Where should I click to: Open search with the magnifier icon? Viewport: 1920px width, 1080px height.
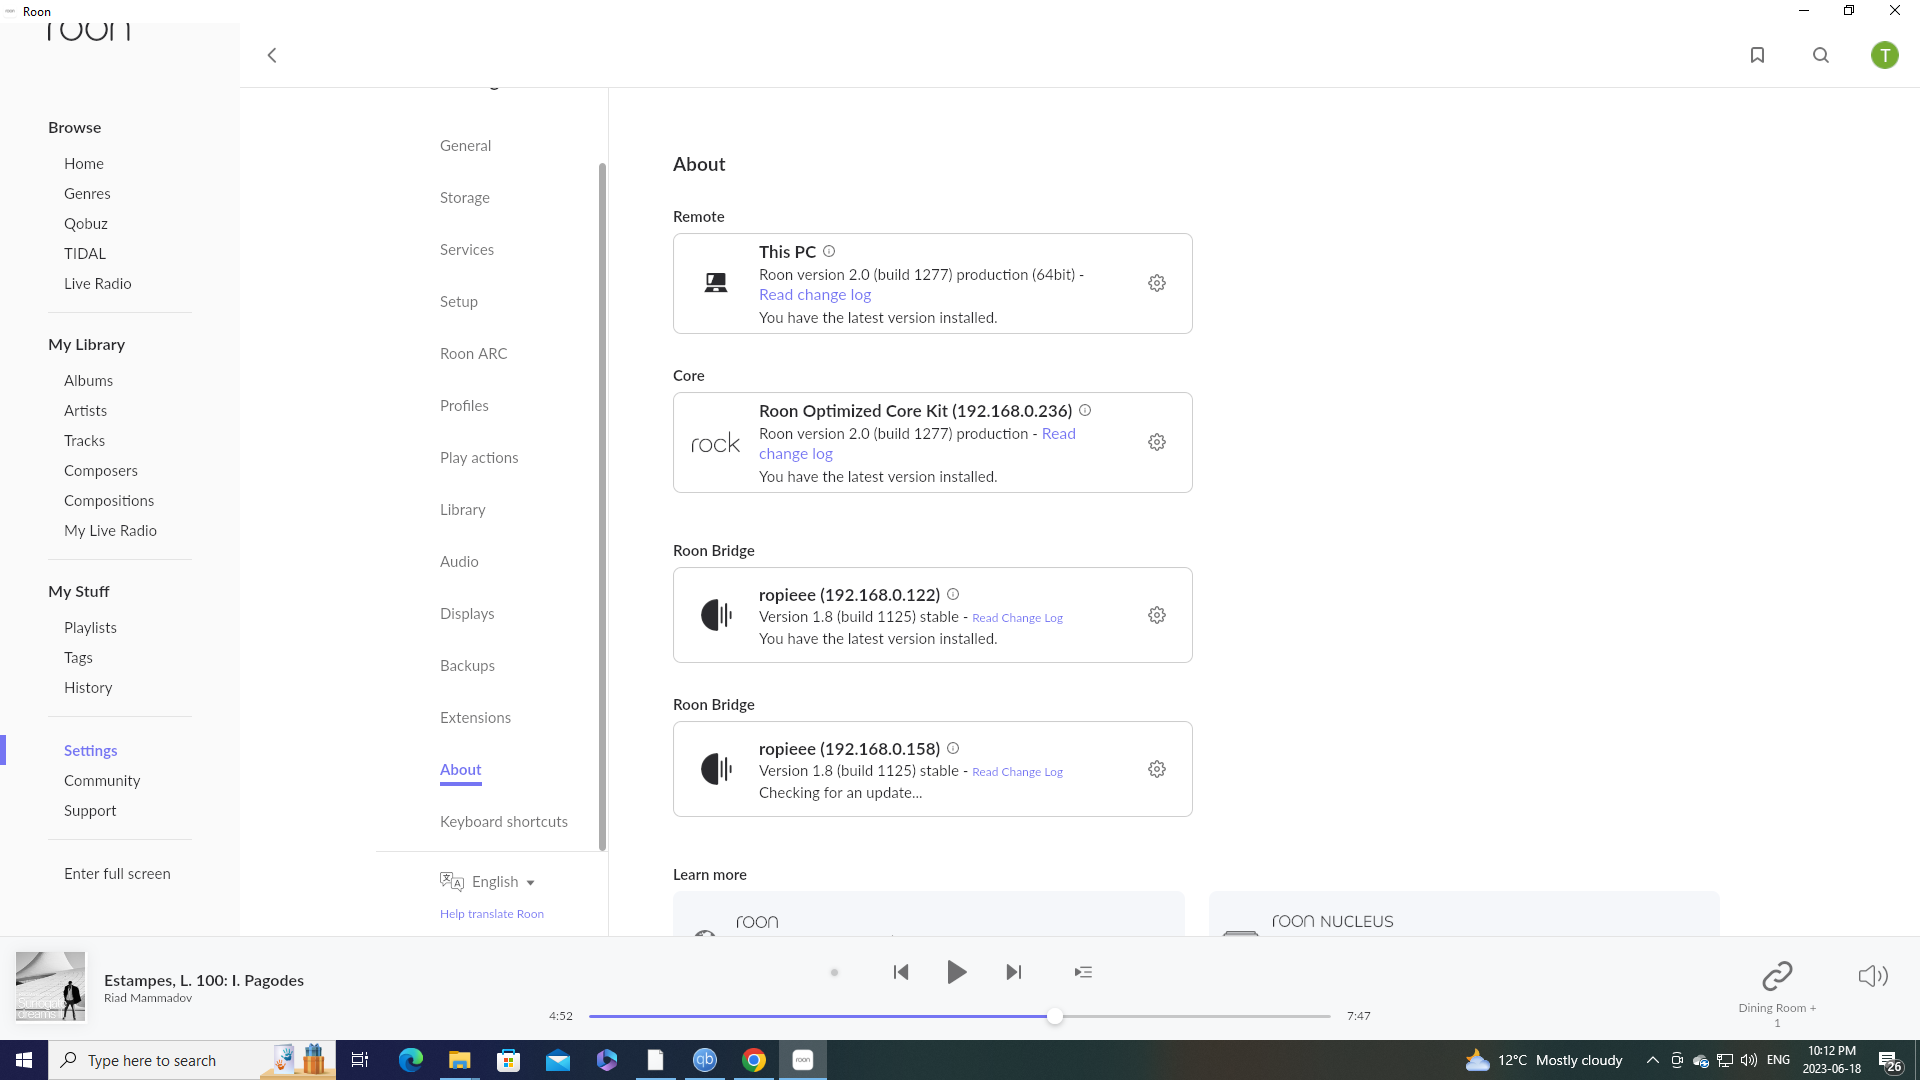coord(1821,55)
